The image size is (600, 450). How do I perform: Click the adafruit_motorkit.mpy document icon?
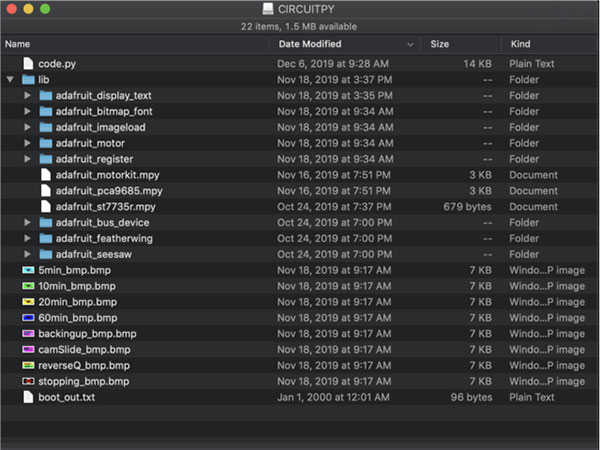46,175
